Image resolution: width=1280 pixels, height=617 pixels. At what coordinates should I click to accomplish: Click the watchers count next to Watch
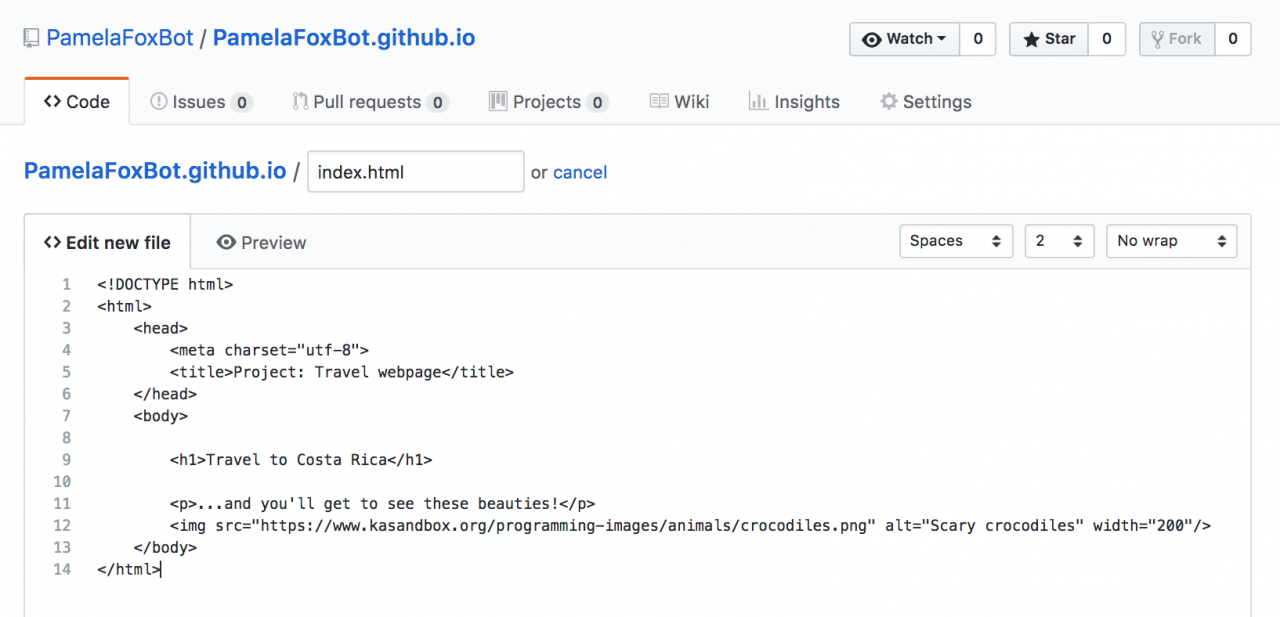click(977, 39)
